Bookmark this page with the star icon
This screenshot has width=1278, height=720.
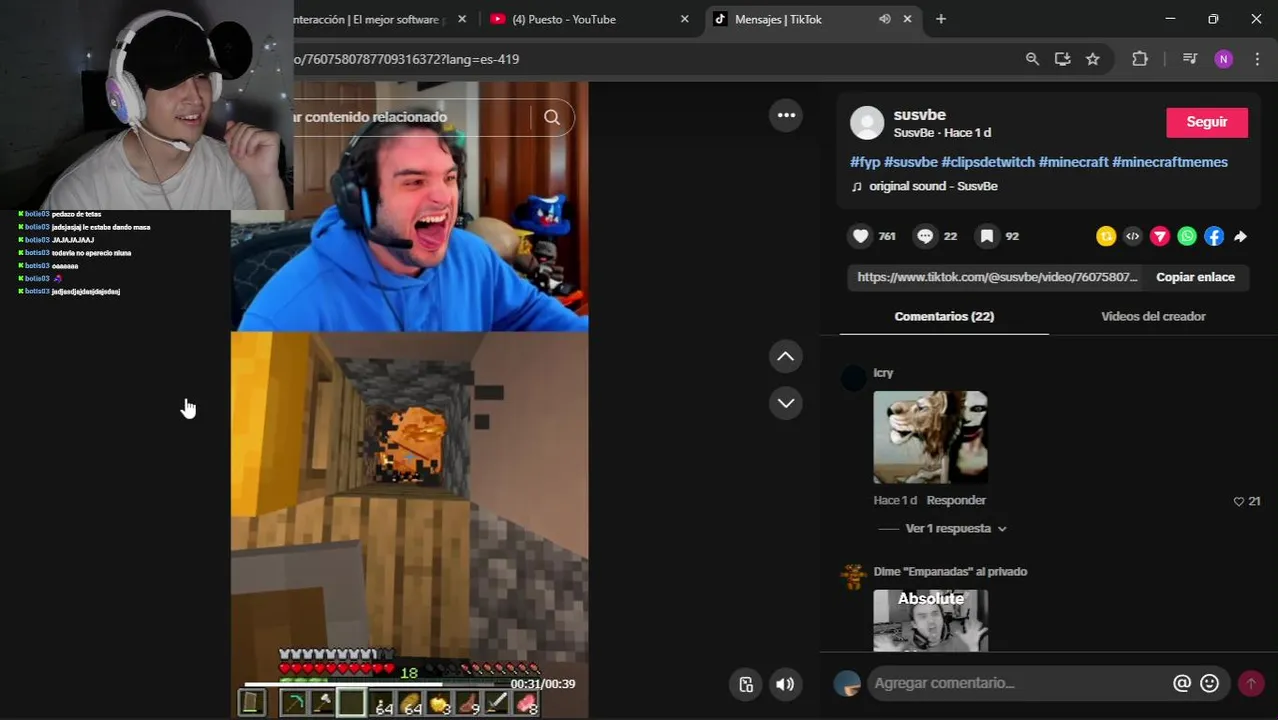1093,59
